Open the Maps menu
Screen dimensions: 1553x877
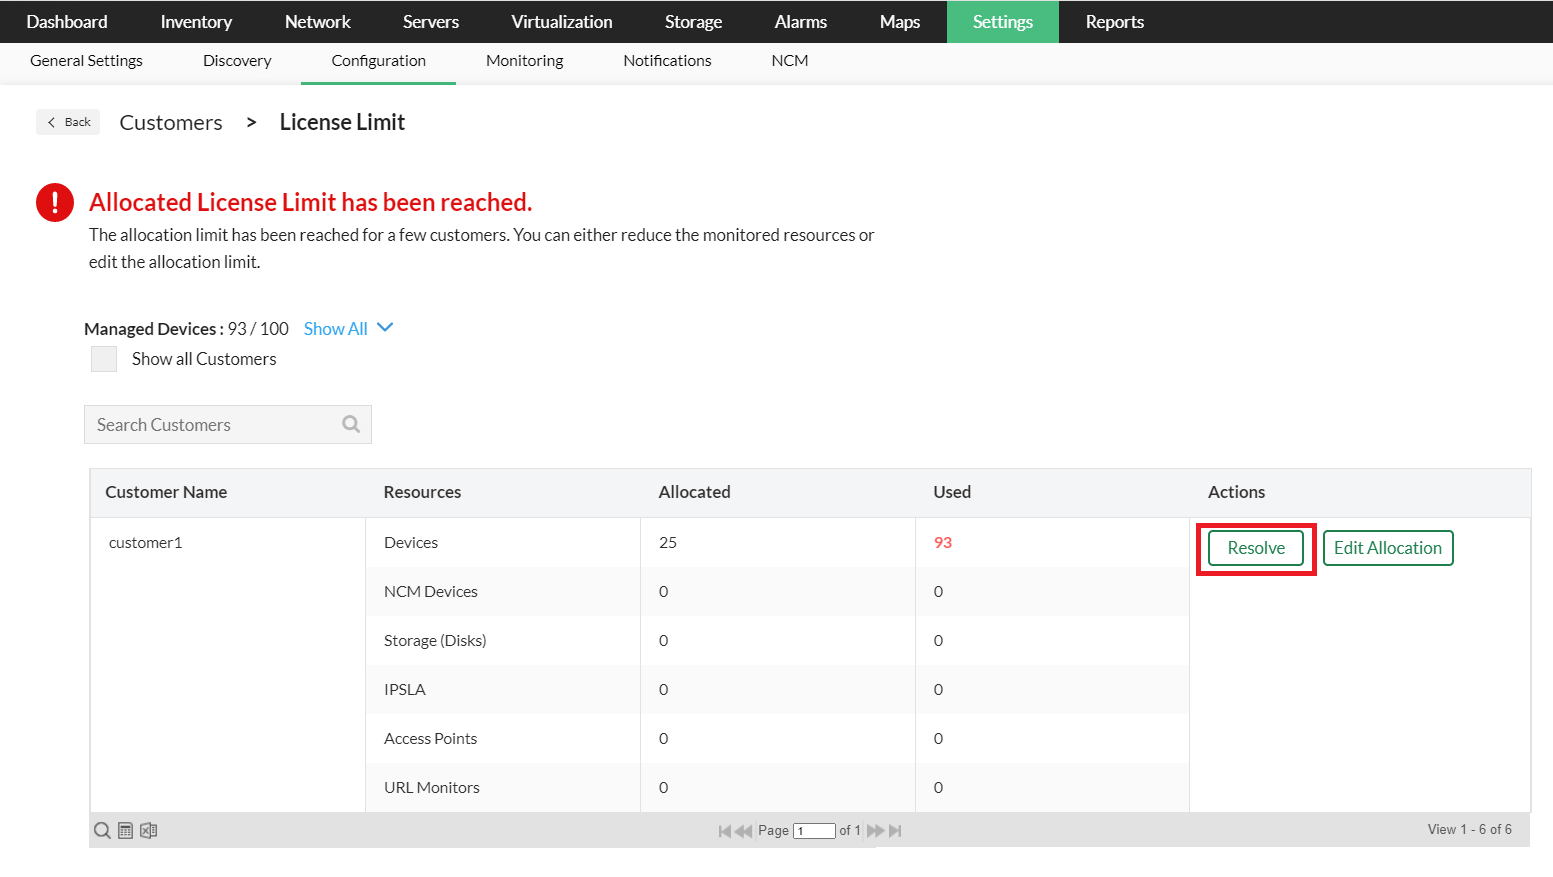point(900,22)
